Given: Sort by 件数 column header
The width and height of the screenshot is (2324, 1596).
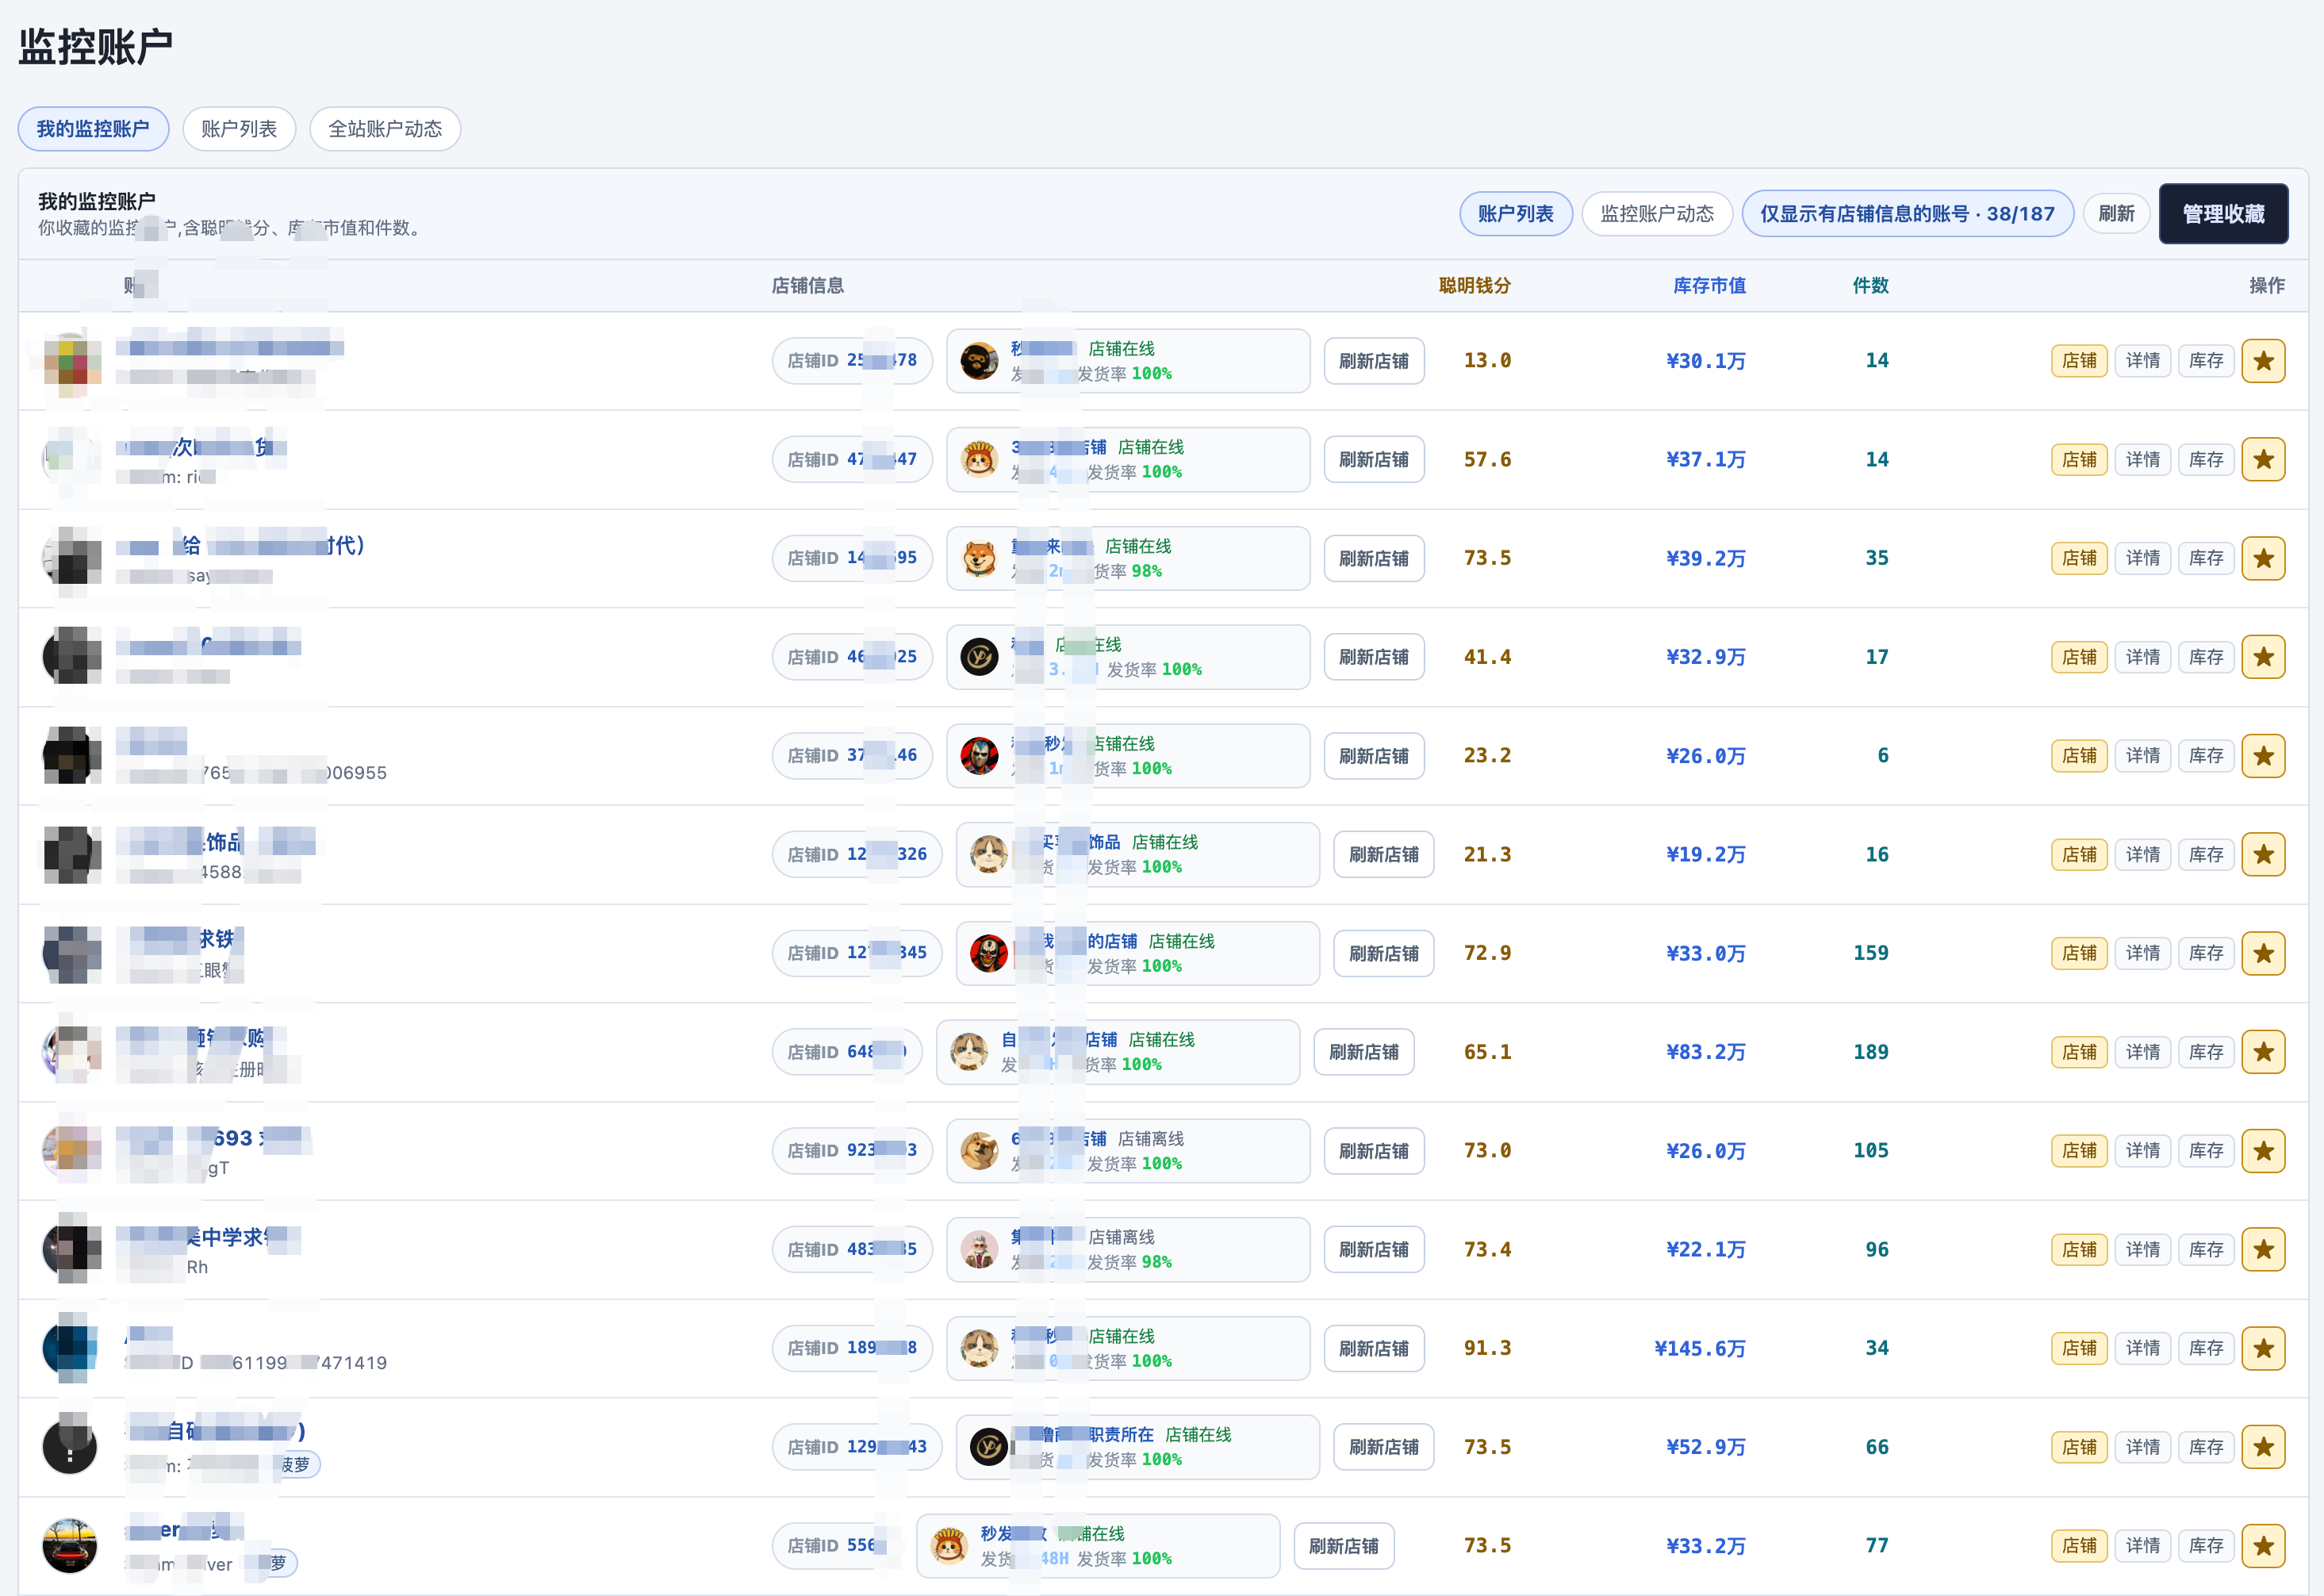Looking at the screenshot, I should point(1870,286).
